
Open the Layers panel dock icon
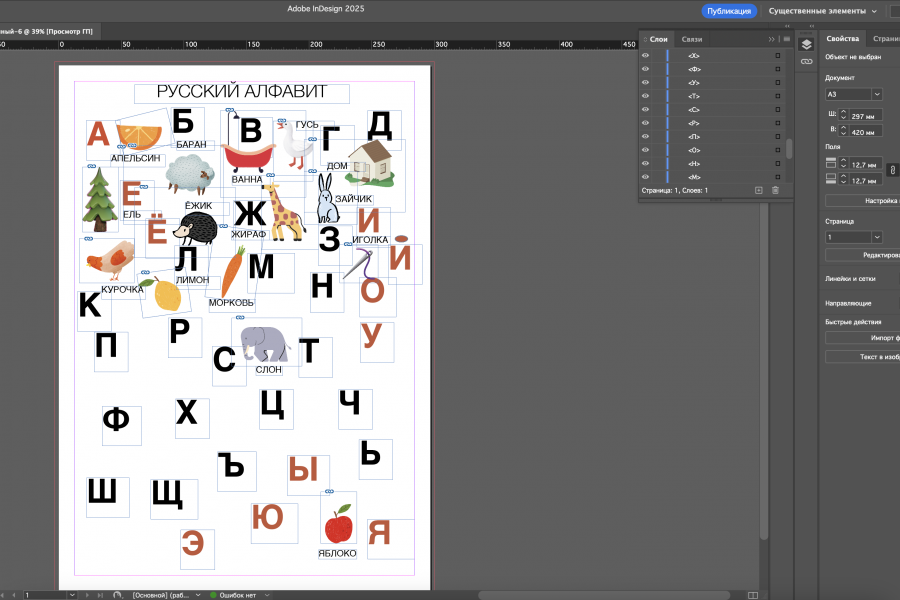[806, 45]
